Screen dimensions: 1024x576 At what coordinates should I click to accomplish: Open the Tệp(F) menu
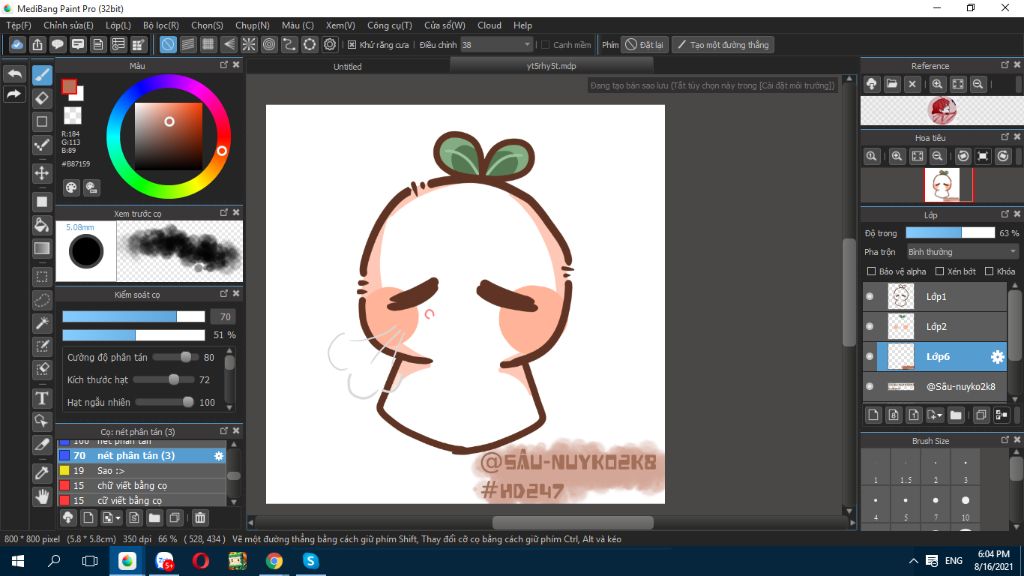point(18,25)
